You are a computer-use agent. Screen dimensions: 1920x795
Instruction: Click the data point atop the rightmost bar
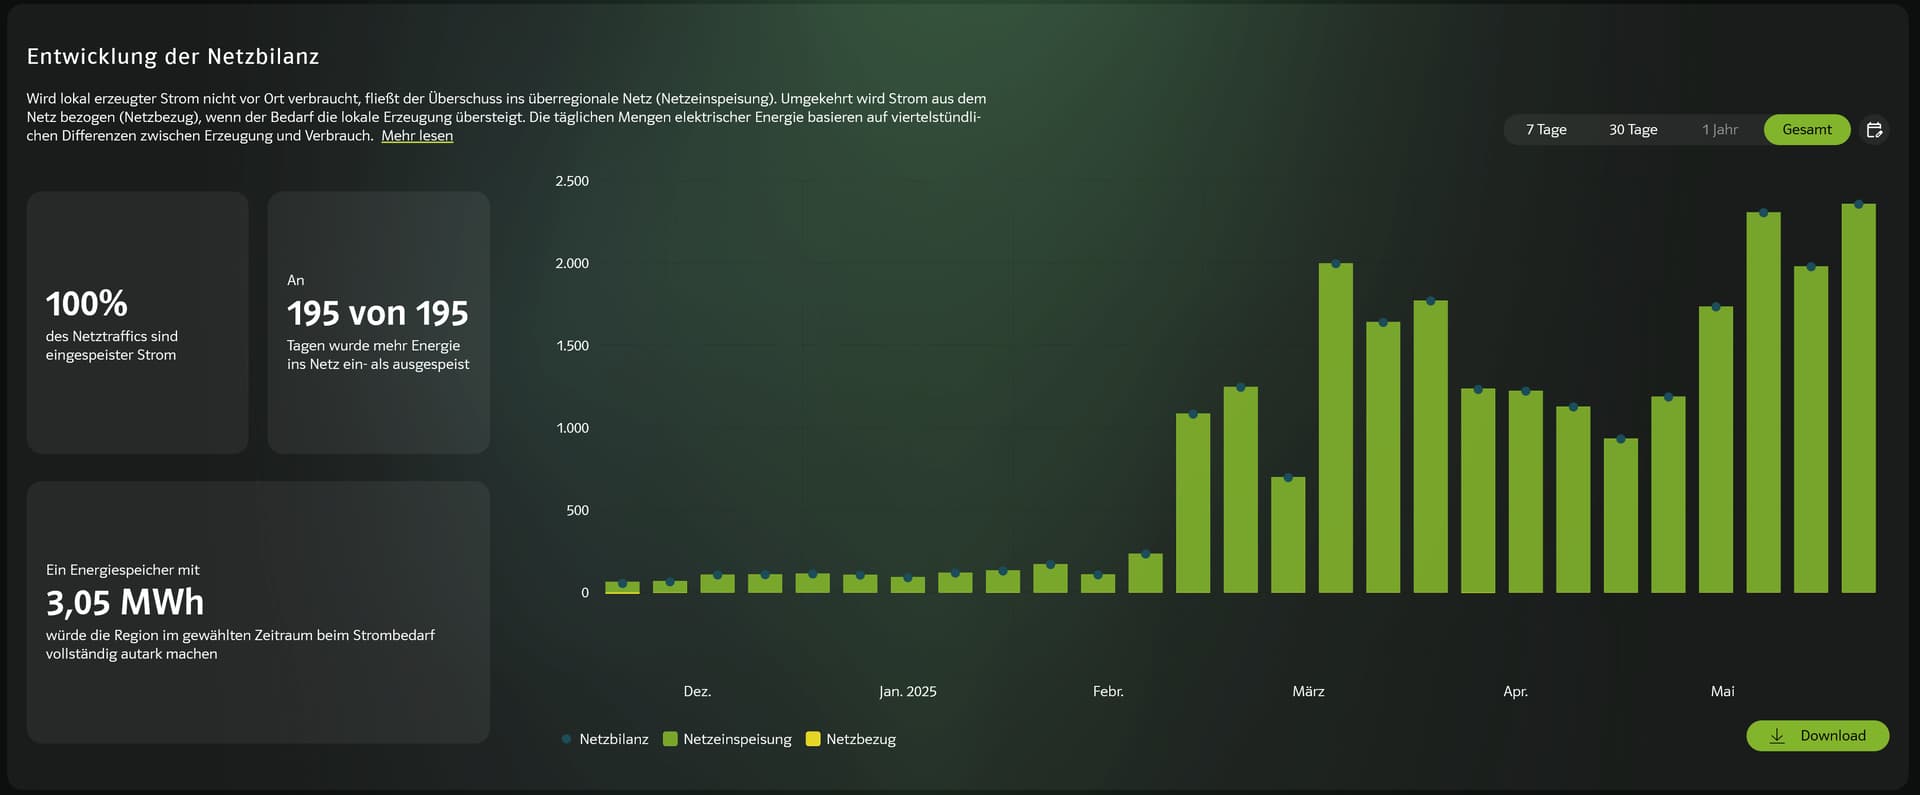coord(1858,205)
